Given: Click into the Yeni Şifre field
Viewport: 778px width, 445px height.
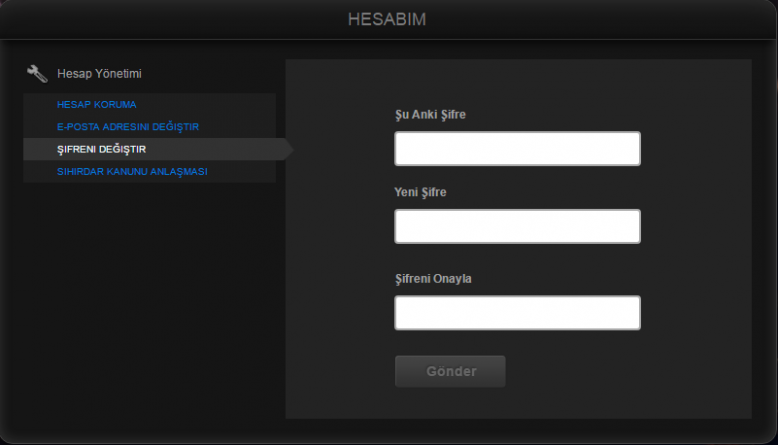Looking at the screenshot, I should pos(518,226).
